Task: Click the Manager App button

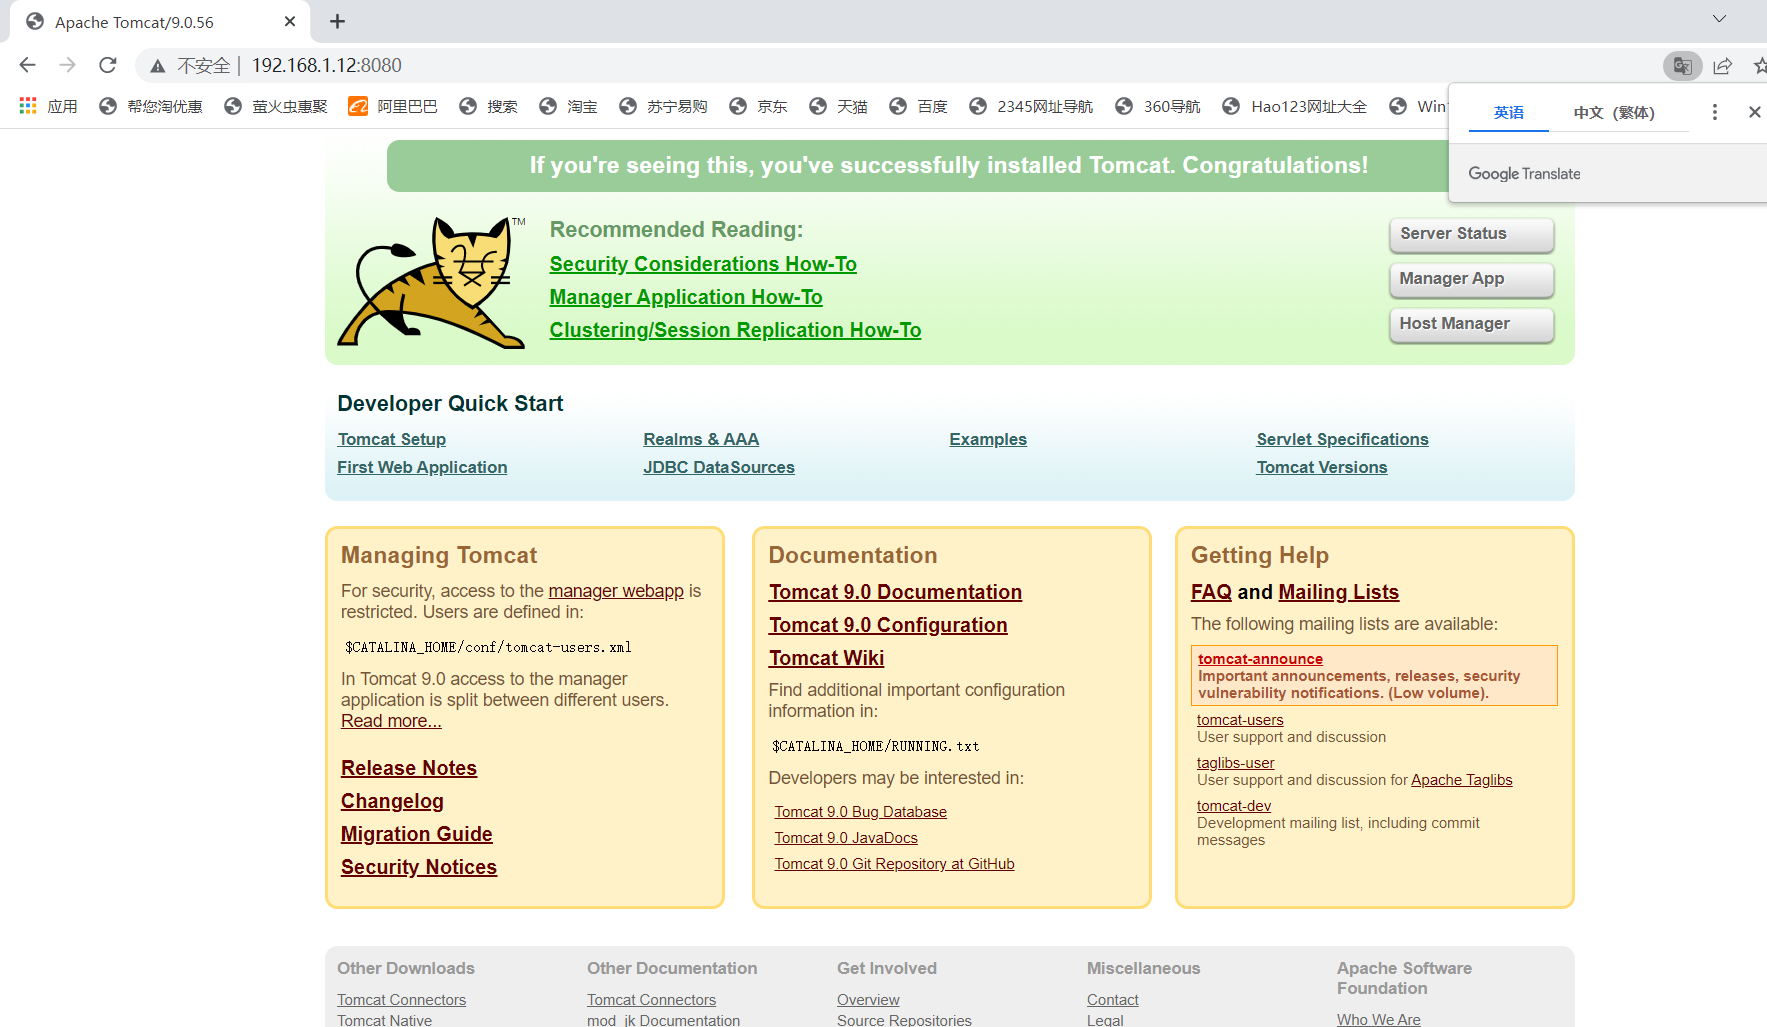Action: pyautogui.click(x=1471, y=279)
